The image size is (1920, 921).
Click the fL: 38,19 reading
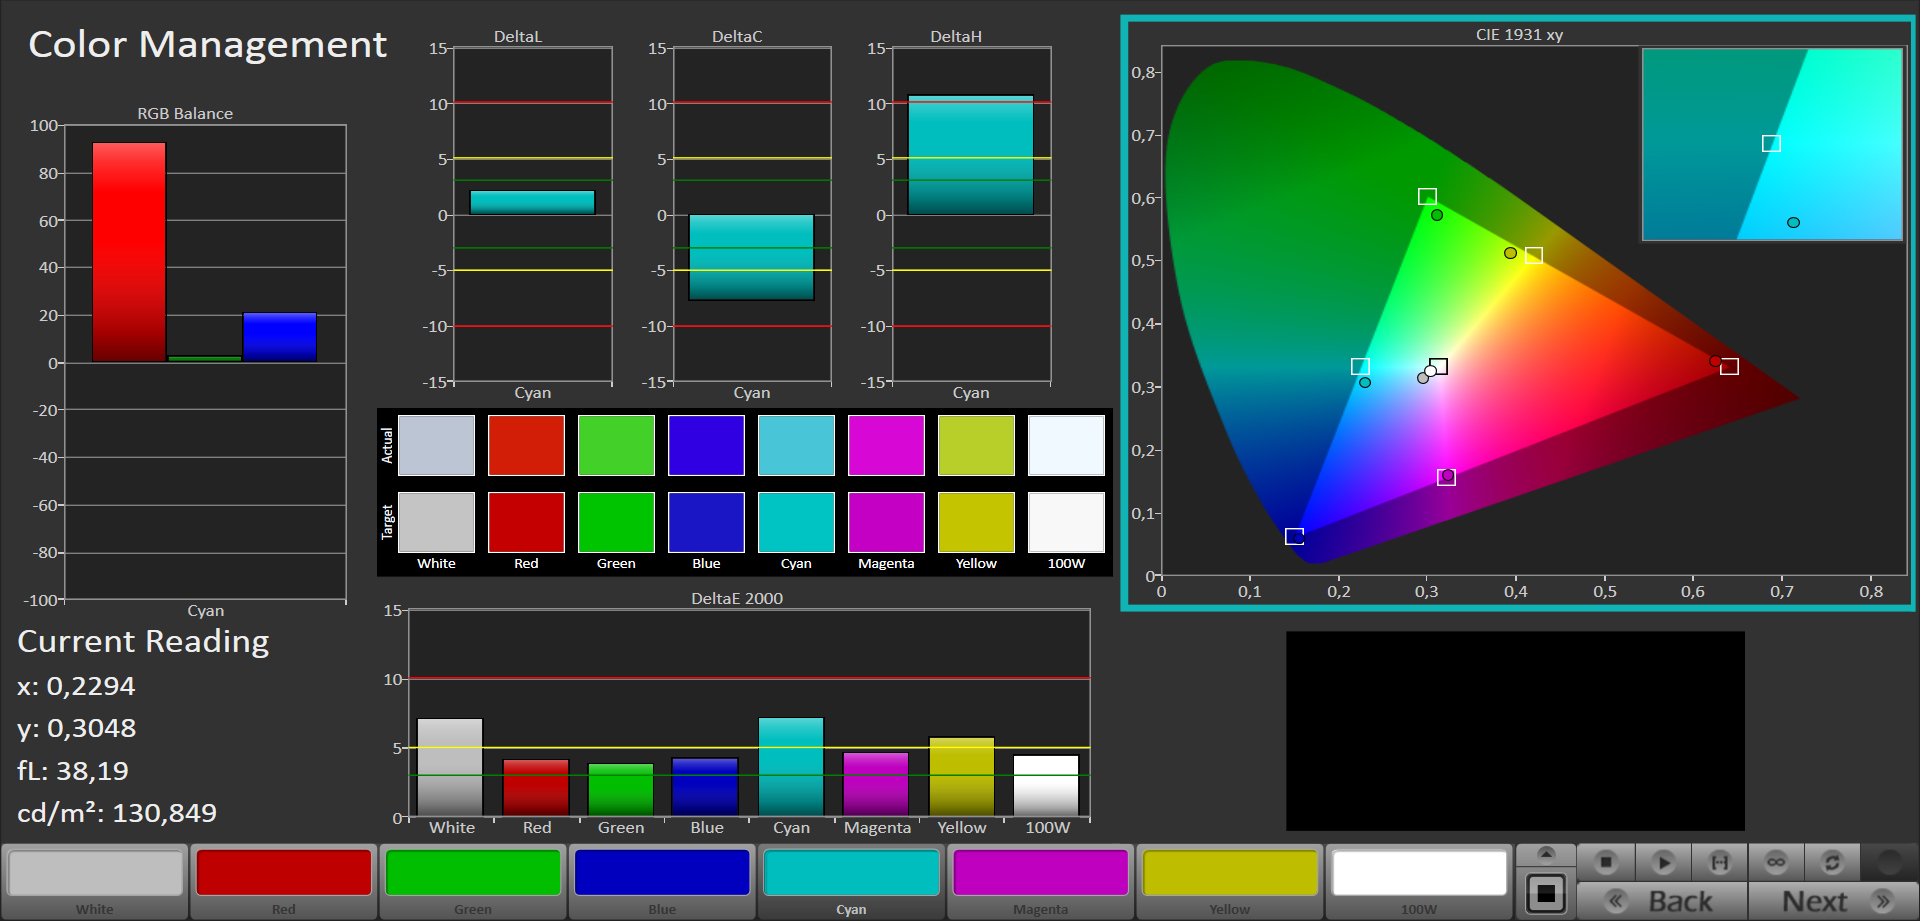coord(73,771)
